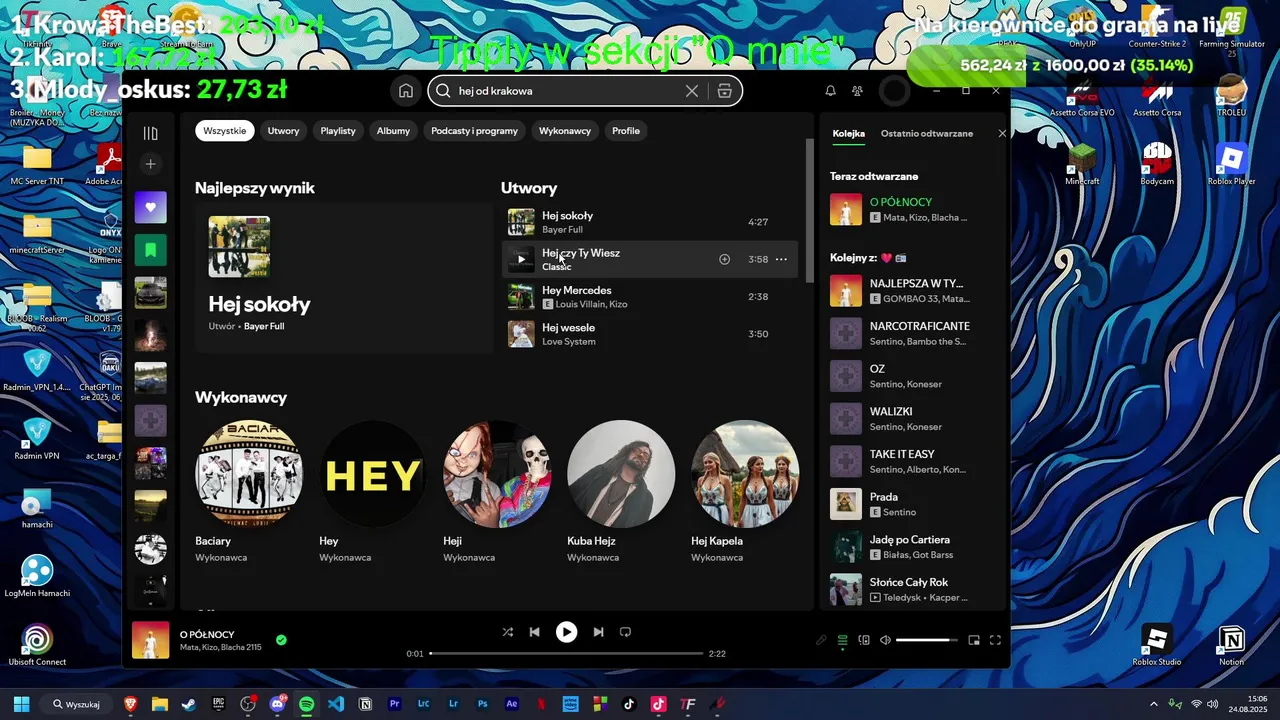
Task: Adjust the volume slider
Action: pyautogui.click(x=927, y=640)
